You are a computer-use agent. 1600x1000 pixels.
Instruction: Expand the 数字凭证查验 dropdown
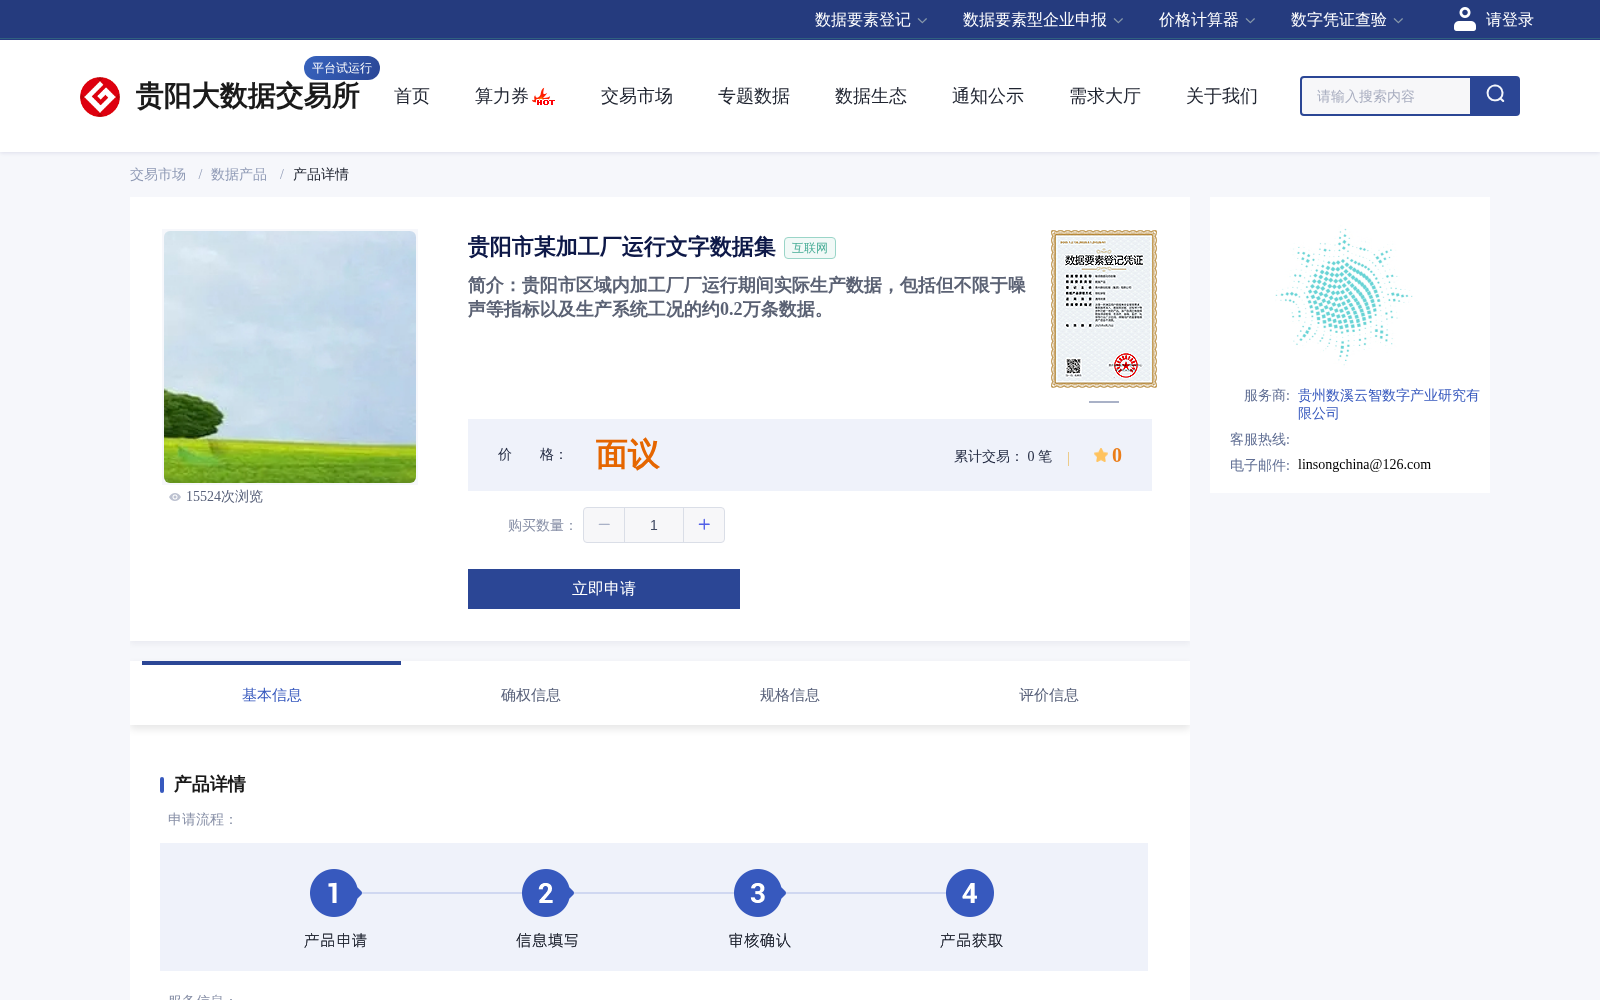[1347, 20]
